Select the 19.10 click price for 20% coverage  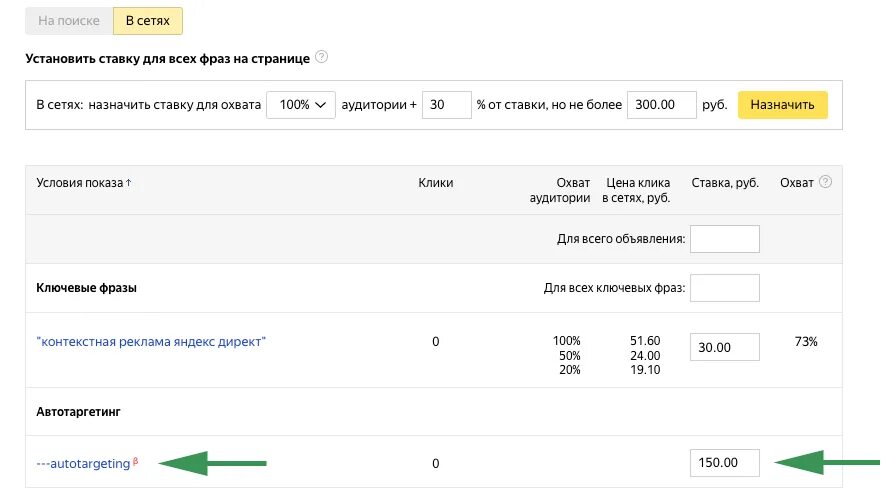tap(646, 368)
